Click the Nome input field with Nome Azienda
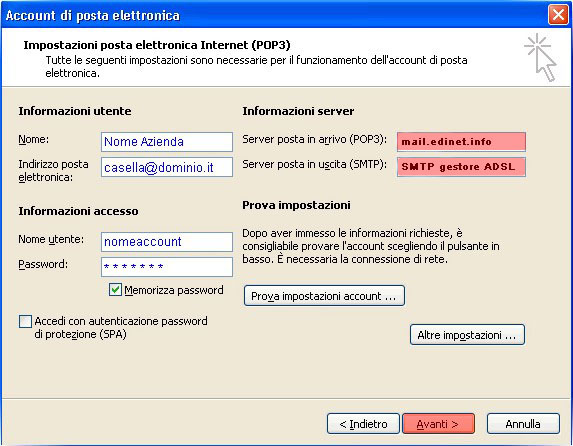This screenshot has height=446, width=573. [x=167, y=142]
